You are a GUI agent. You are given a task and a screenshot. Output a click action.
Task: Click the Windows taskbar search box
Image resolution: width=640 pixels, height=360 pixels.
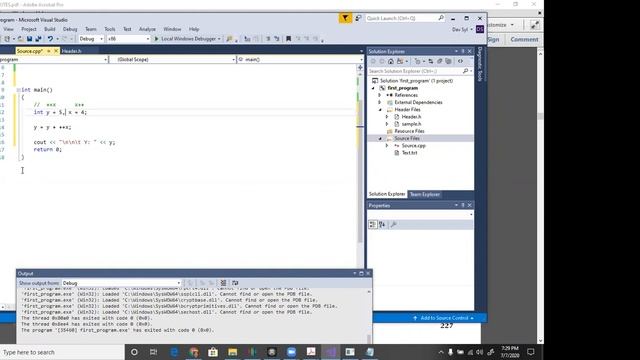[x=62, y=352]
